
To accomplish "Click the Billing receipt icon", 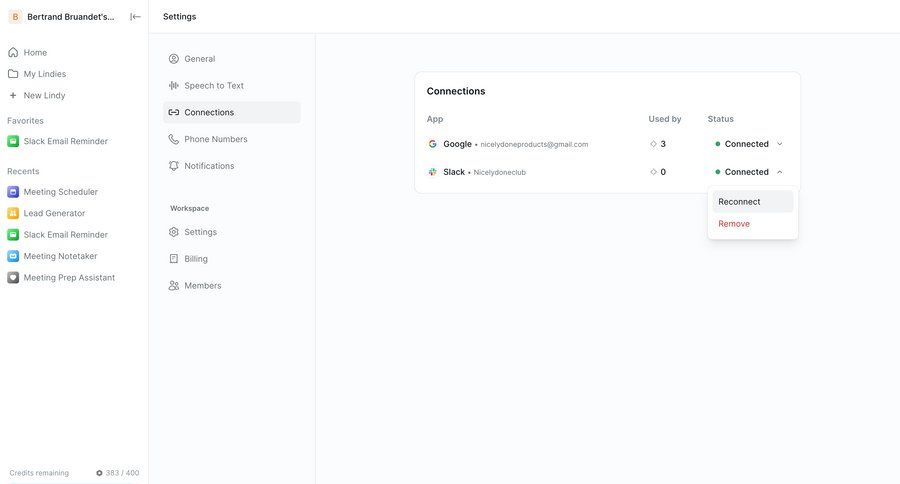I will (173, 258).
